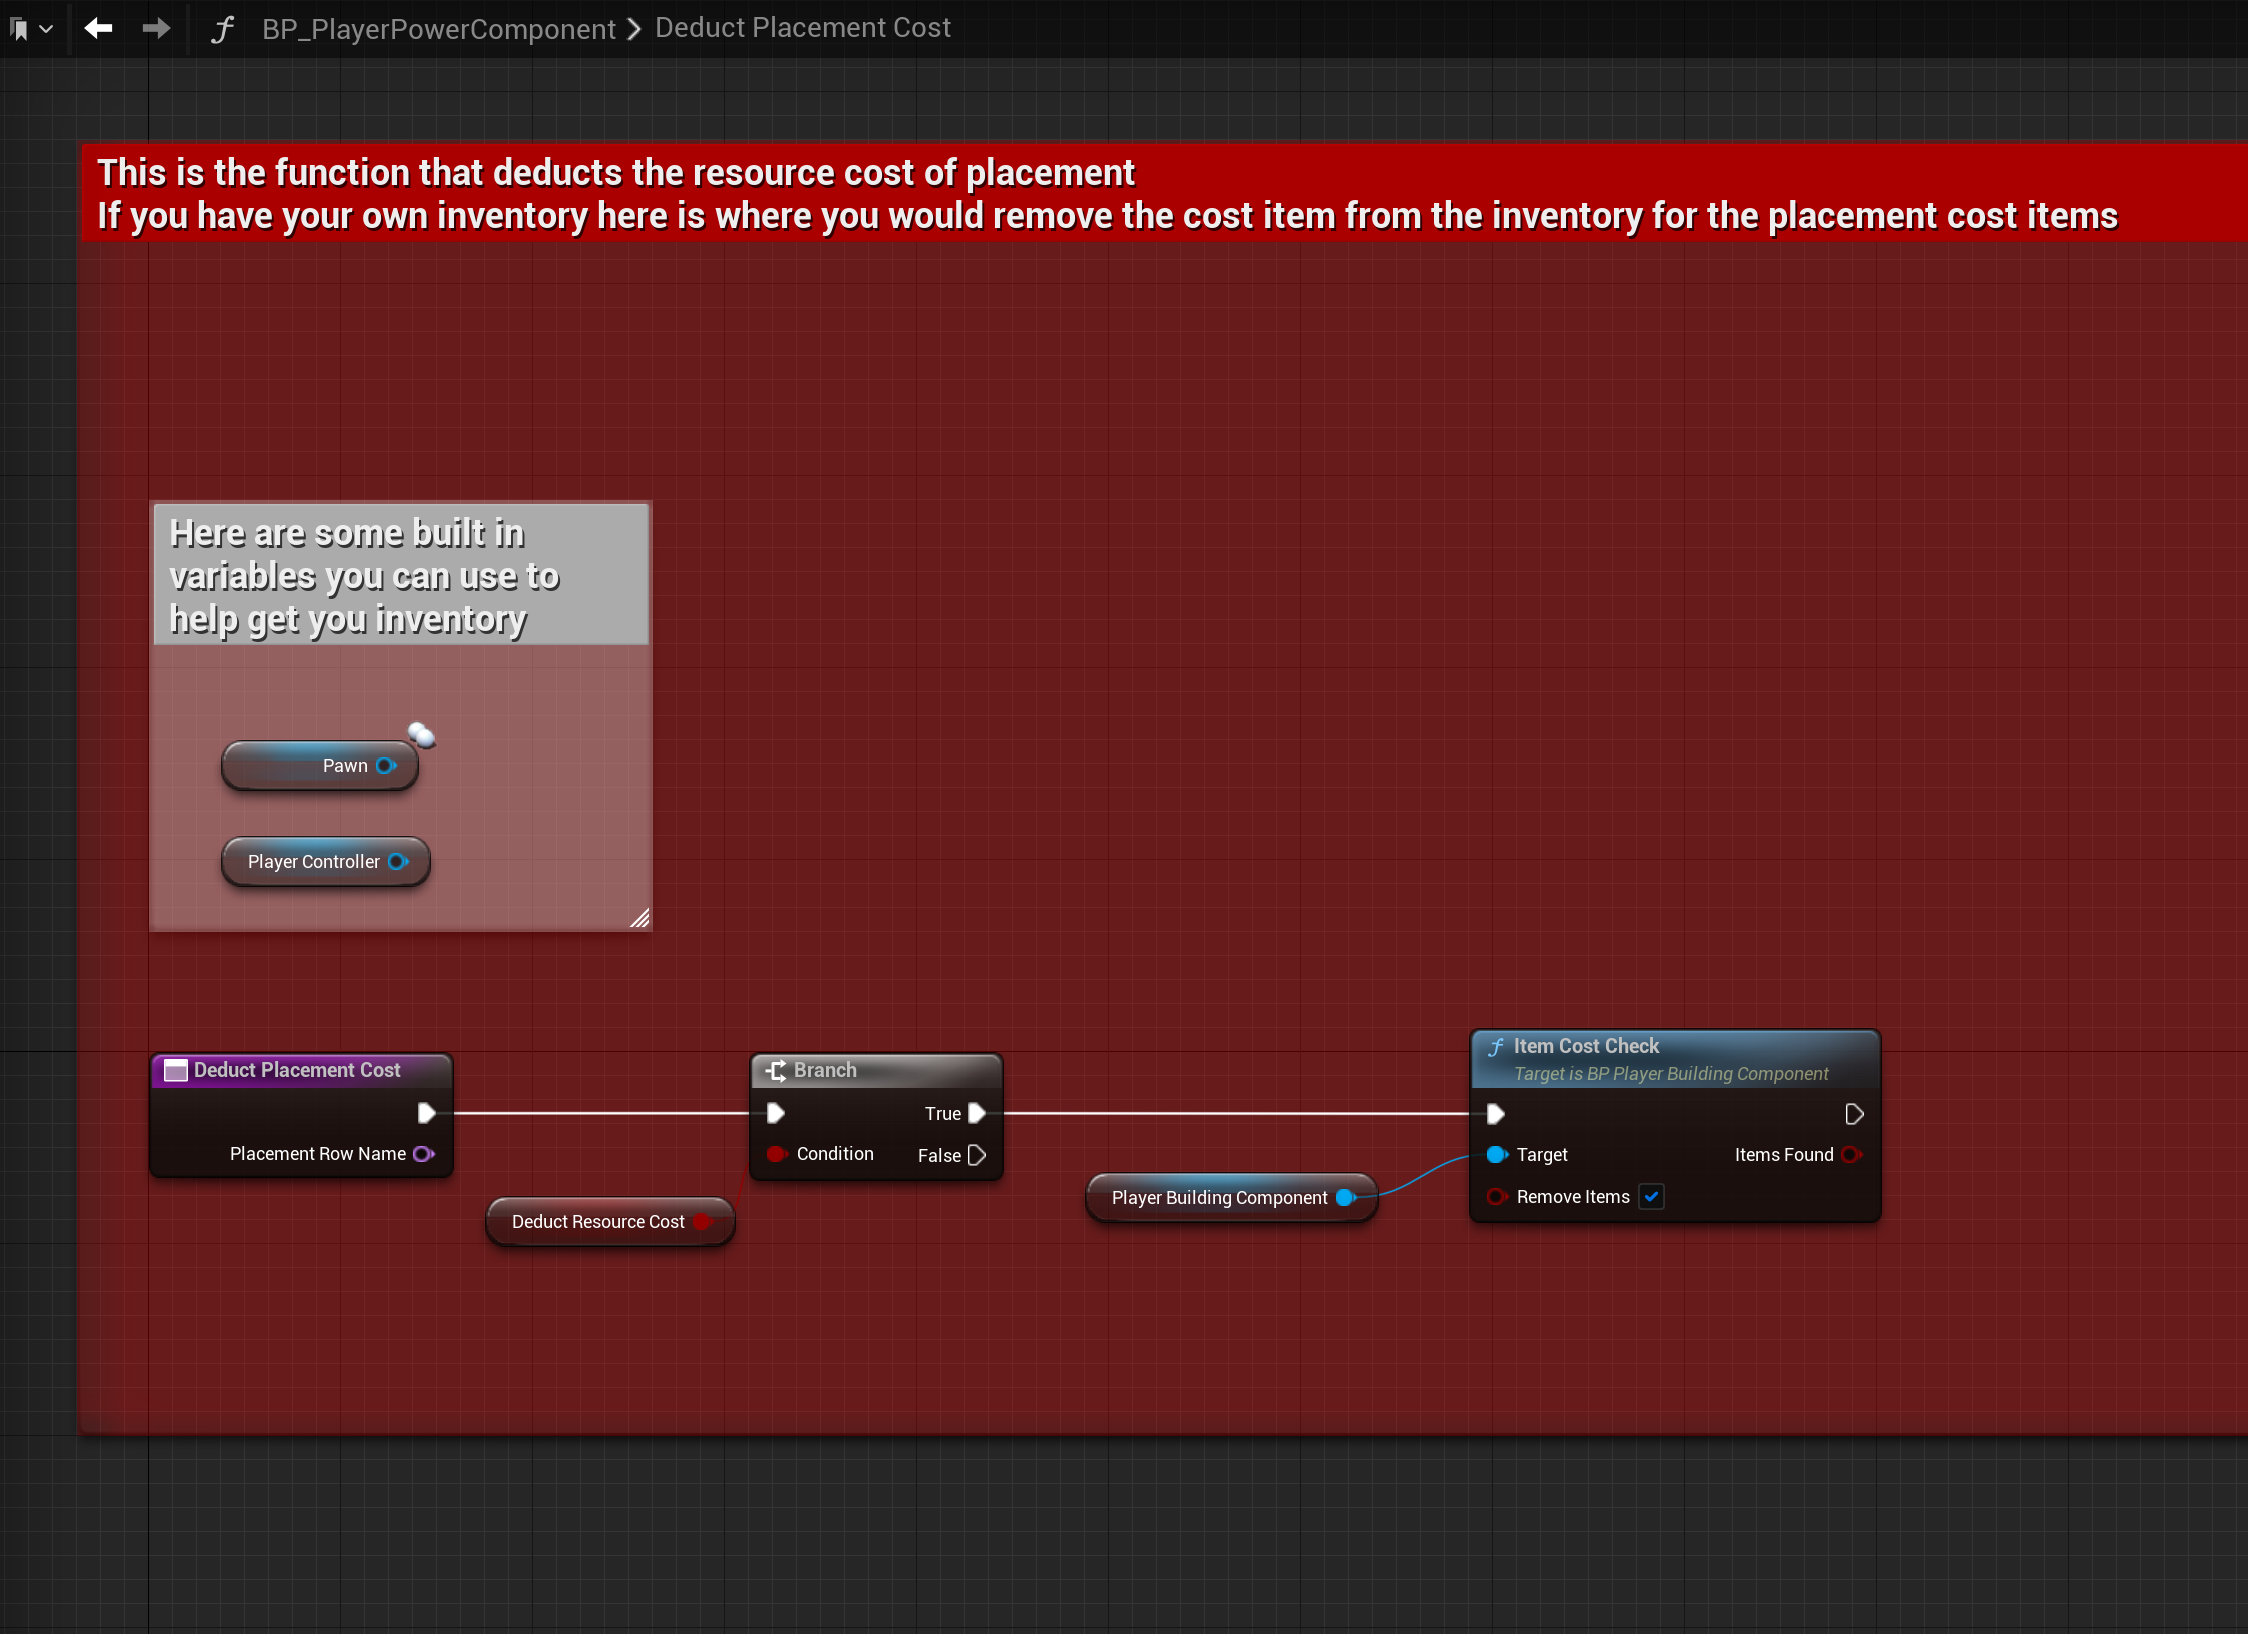Screen dimensions: 2248x1634
Task: Select the Item Cost Check node title
Action: click(x=1586, y=1046)
